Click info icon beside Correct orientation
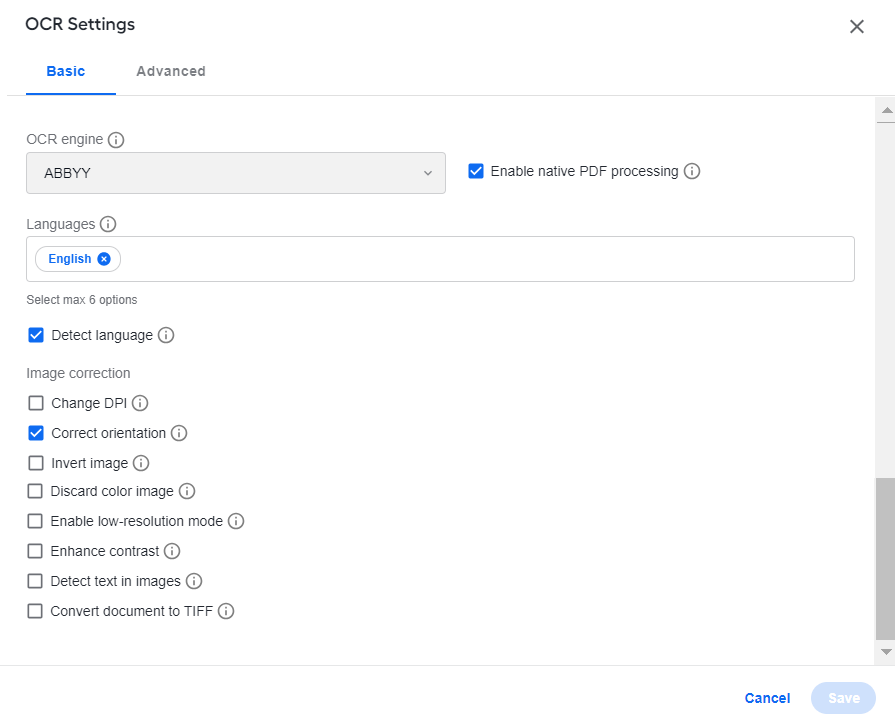The width and height of the screenshot is (895, 722). coord(179,433)
